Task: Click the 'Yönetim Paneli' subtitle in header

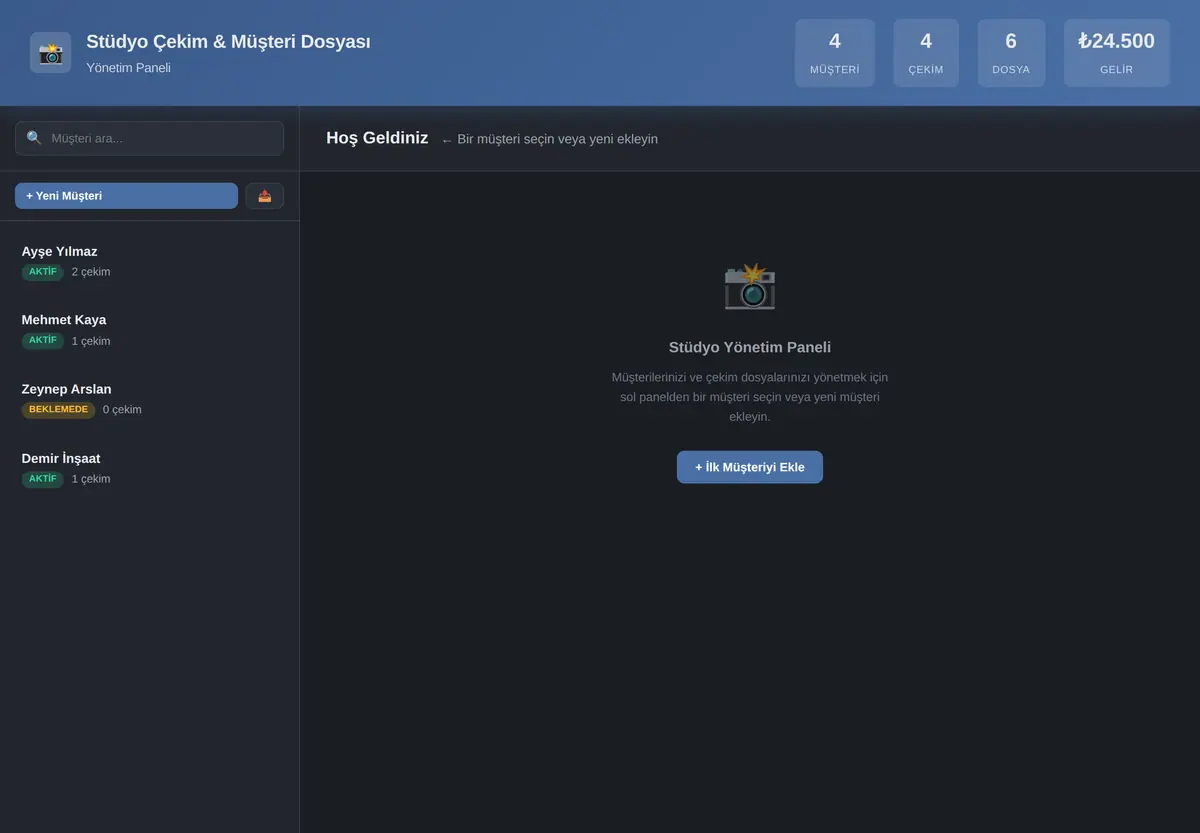Action: click(128, 68)
